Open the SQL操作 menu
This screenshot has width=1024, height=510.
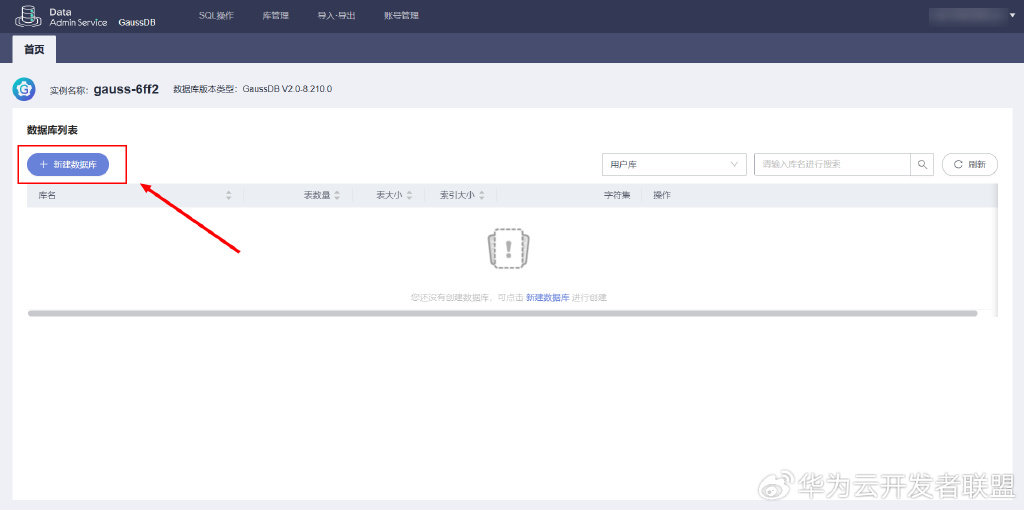pos(216,16)
